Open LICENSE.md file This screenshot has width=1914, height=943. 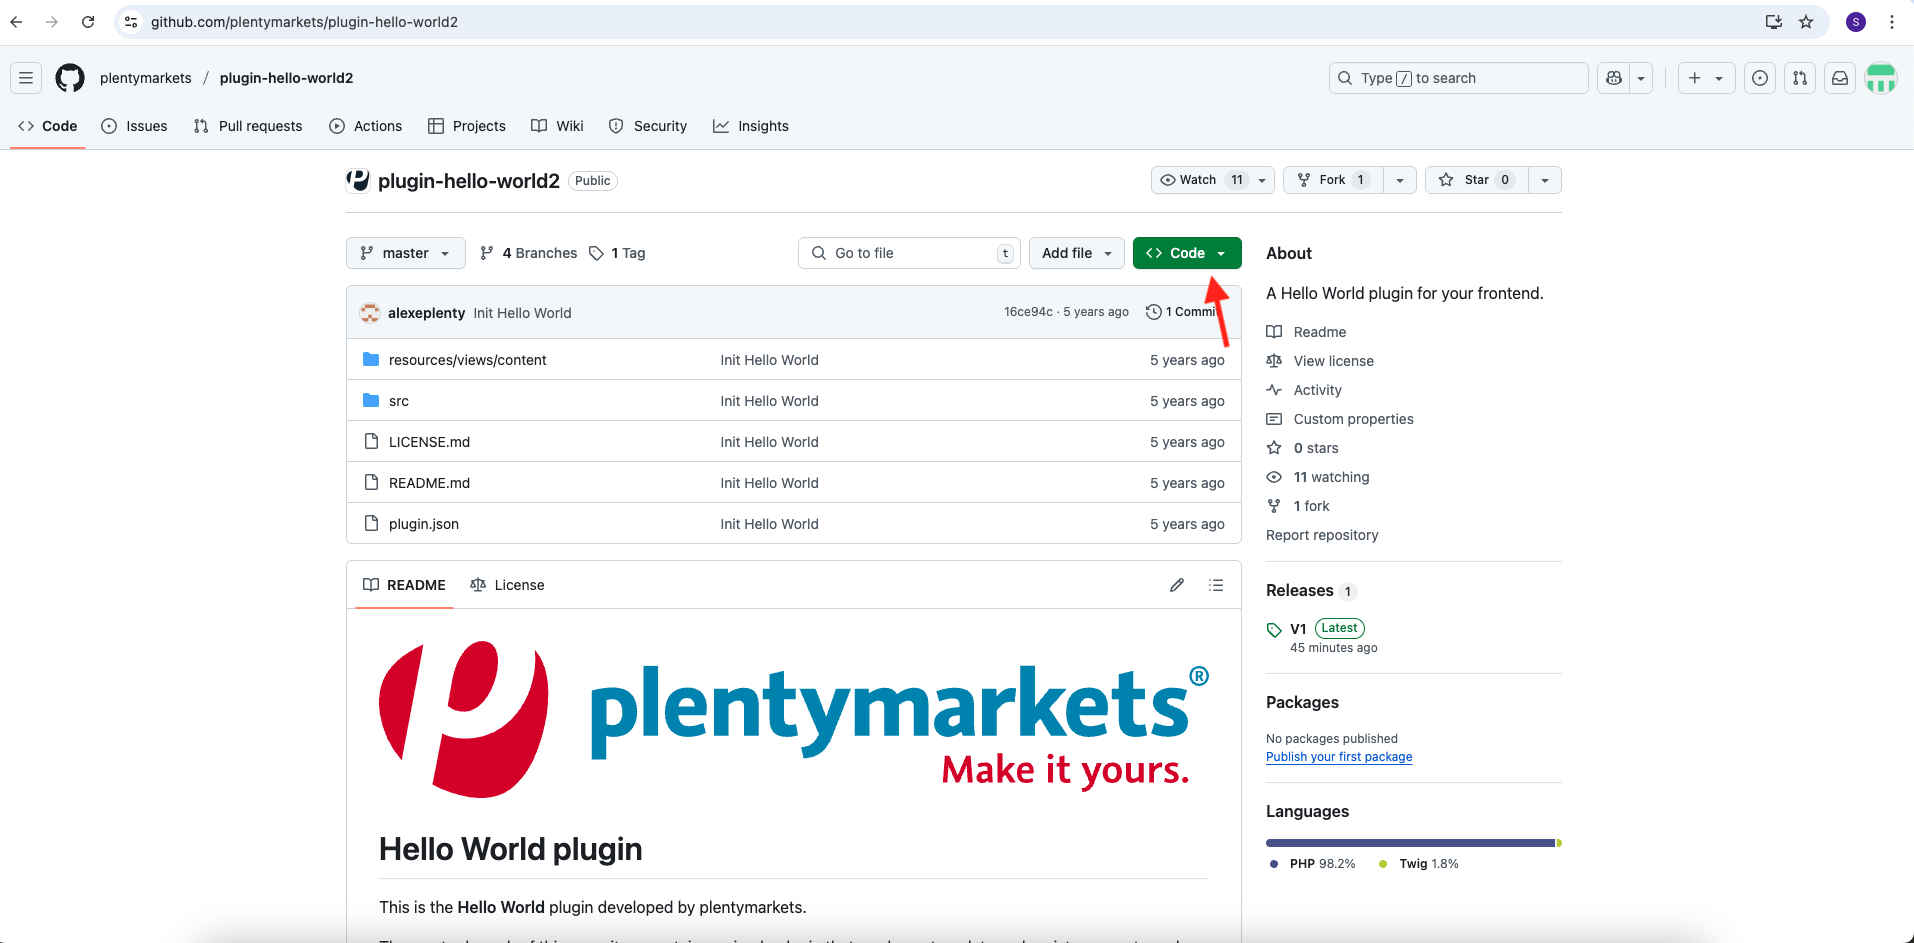(429, 442)
